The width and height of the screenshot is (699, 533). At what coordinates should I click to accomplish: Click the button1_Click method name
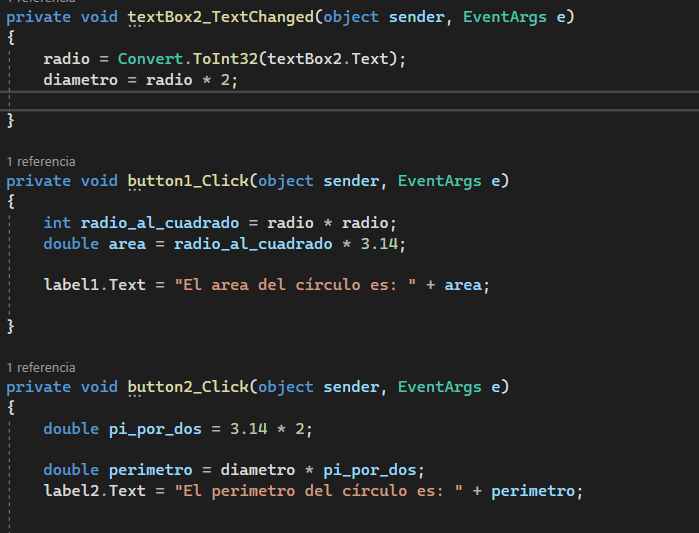coord(186,181)
